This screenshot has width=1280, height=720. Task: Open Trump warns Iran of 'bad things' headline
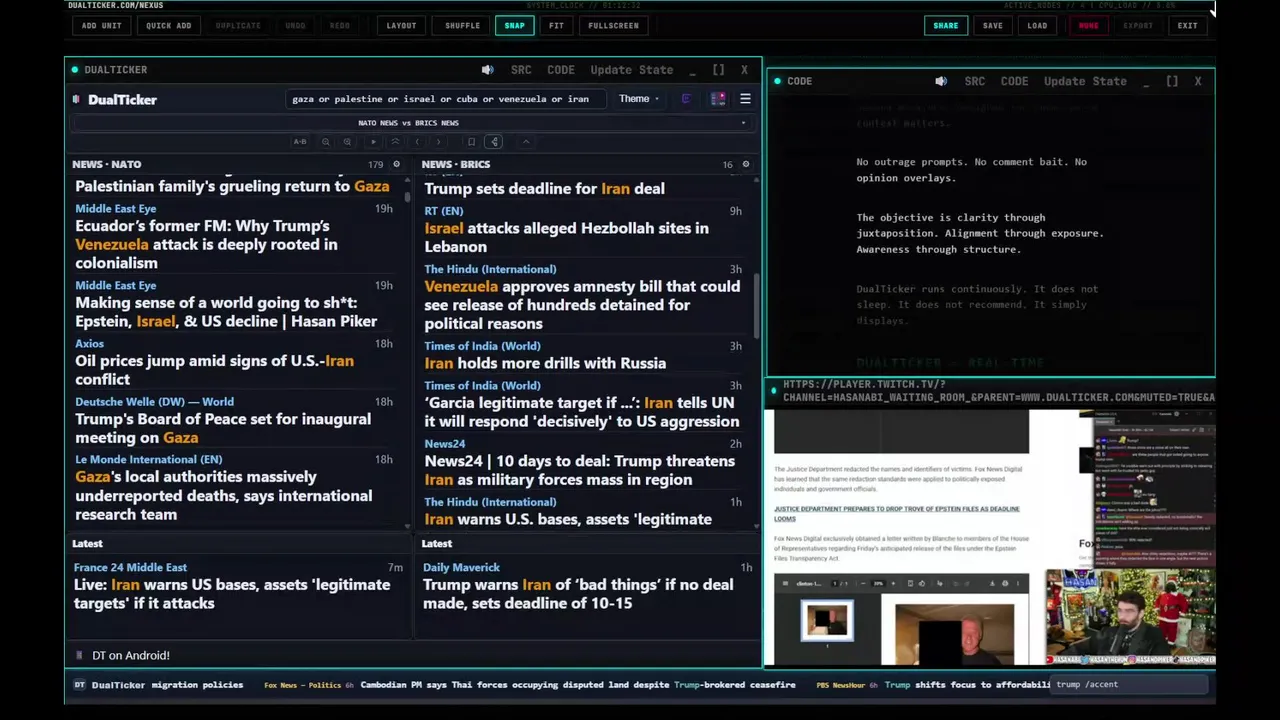[578, 594]
